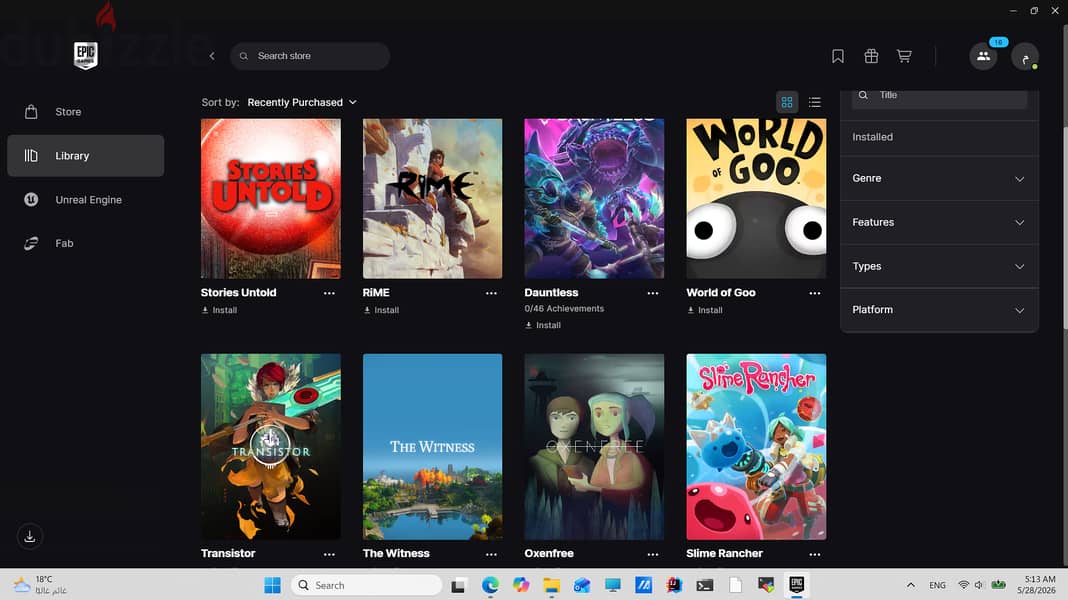Expand the Features filter
The height and width of the screenshot is (600, 1068).
[939, 222]
